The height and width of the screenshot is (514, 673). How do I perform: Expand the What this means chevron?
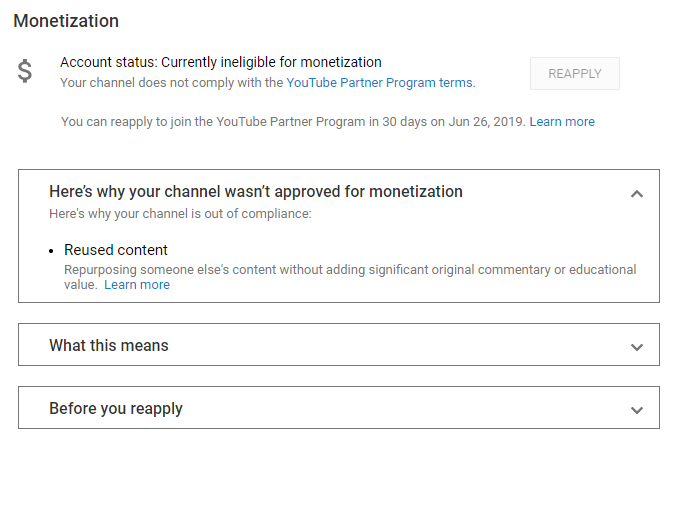(x=637, y=347)
